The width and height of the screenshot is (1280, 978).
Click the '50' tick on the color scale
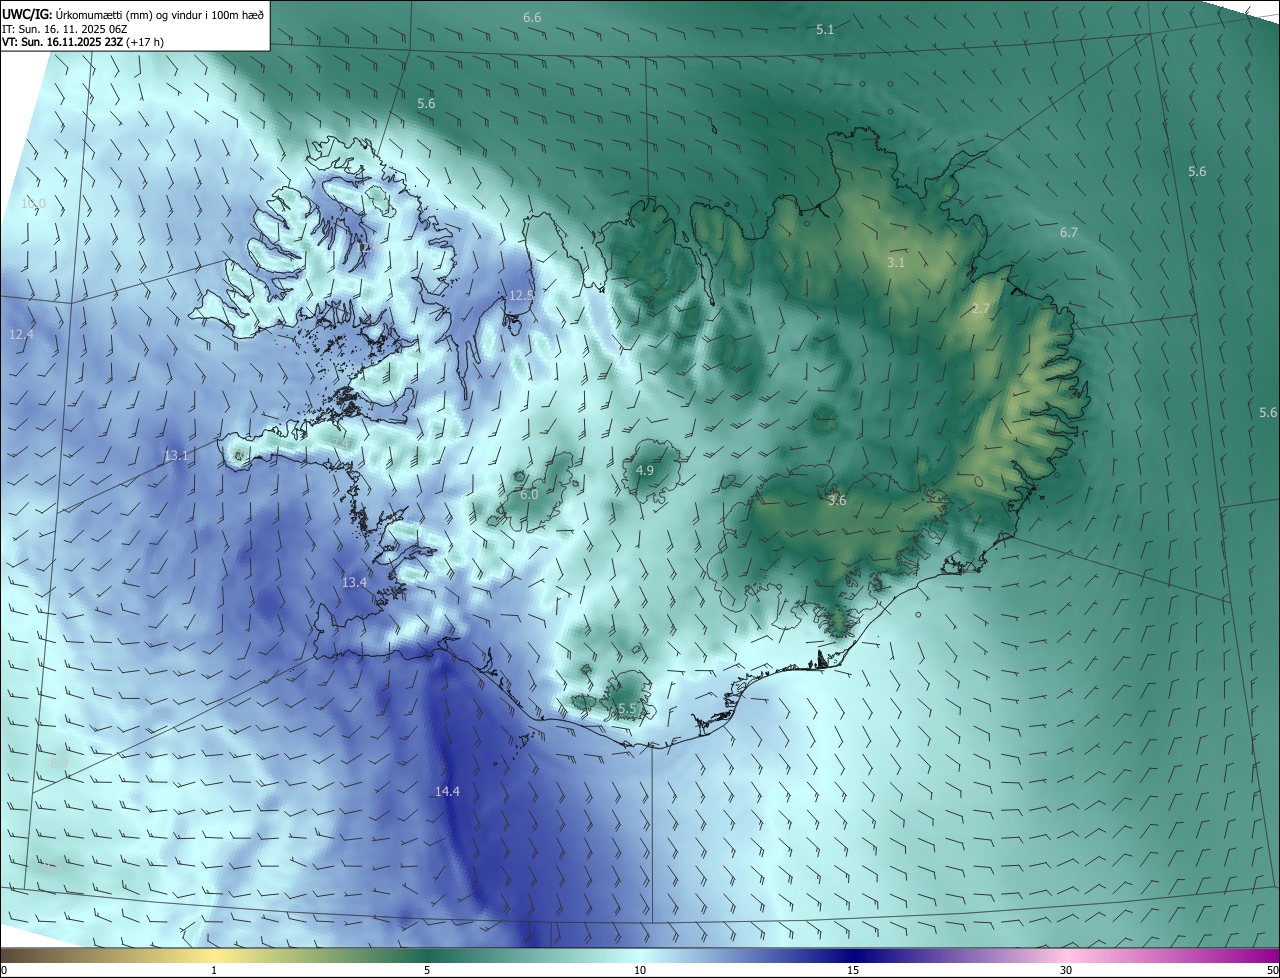(x=1272, y=970)
